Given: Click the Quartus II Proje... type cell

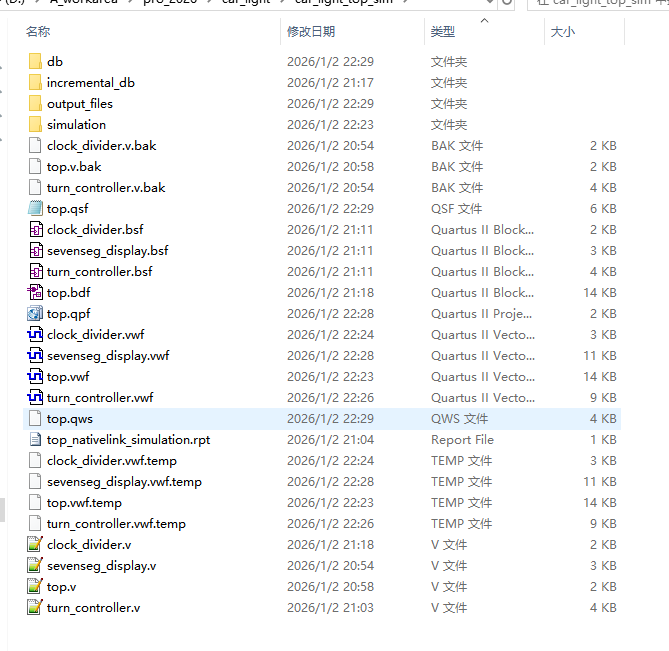Looking at the screenshot, I should coord(481,314).
